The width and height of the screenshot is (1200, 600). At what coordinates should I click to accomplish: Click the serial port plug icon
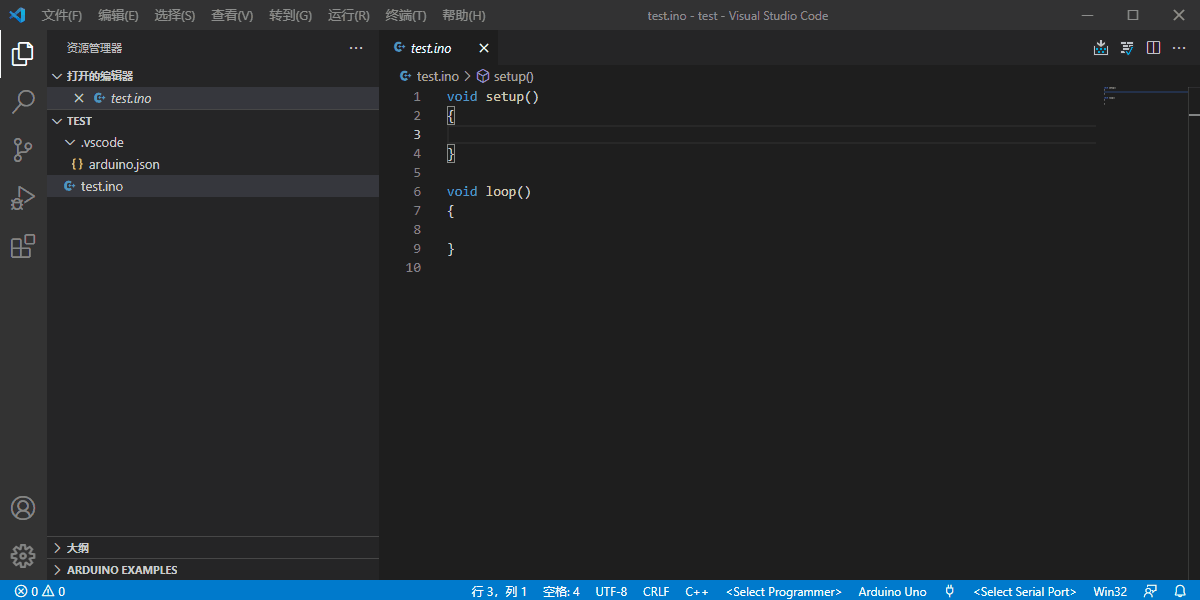[950, 591]
